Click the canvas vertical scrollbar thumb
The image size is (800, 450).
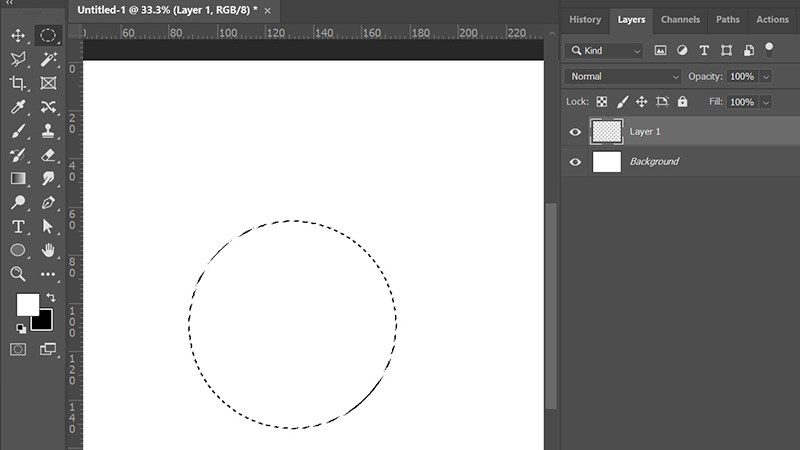tap(551, 306)
